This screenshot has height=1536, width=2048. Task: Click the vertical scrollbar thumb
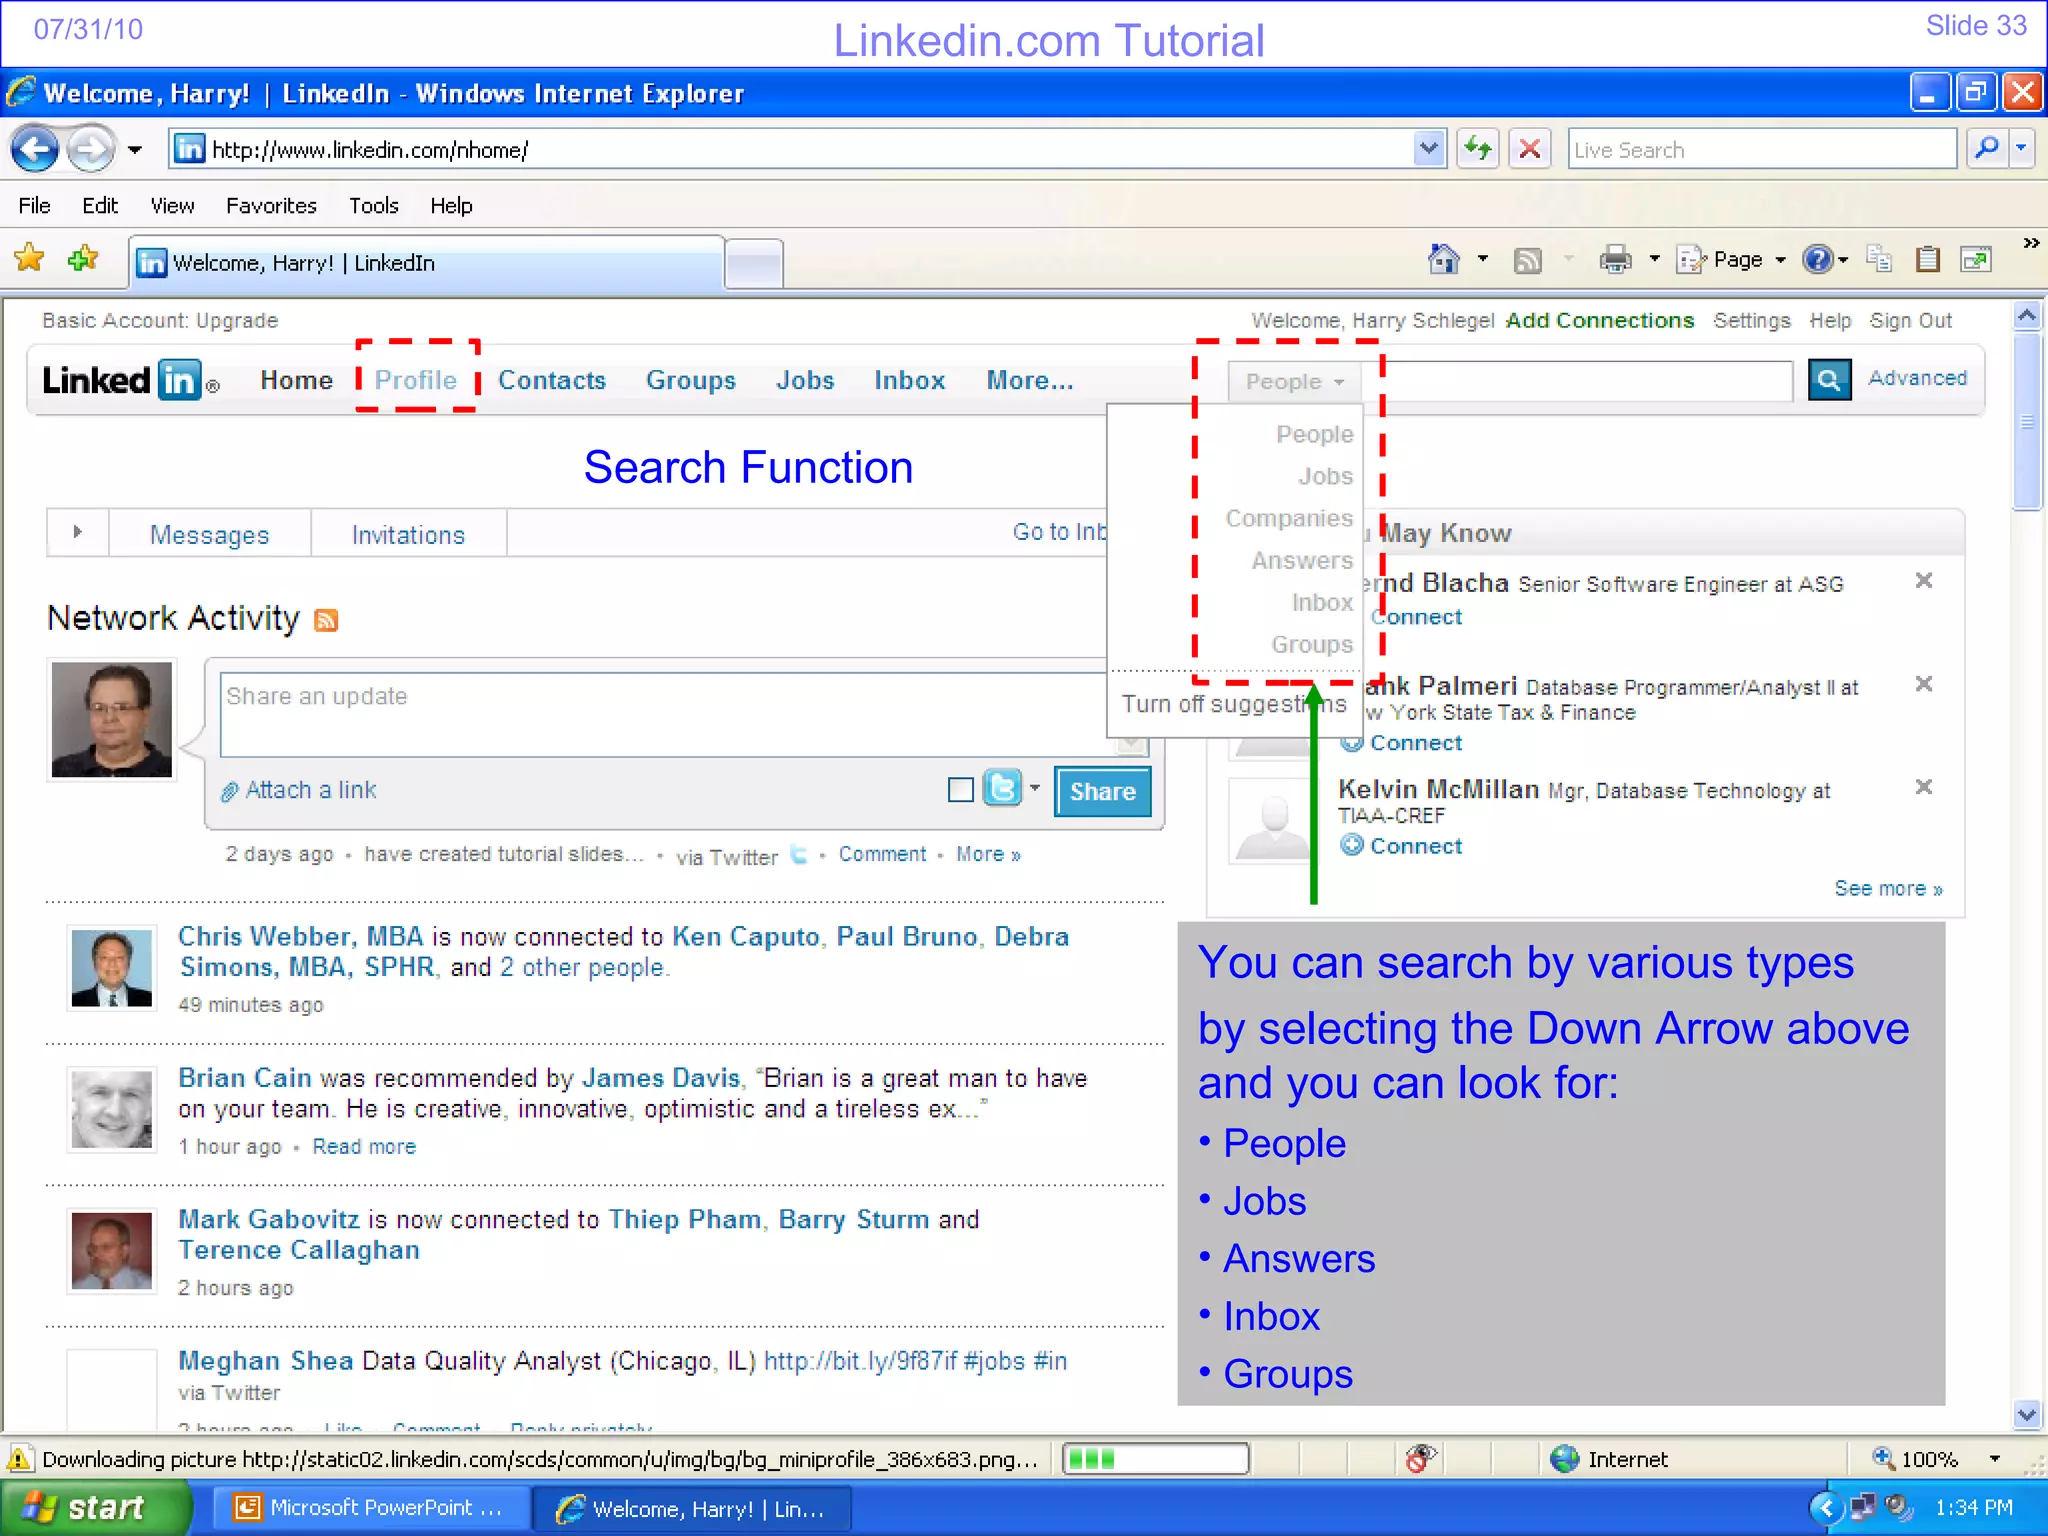click(2027, 421)
